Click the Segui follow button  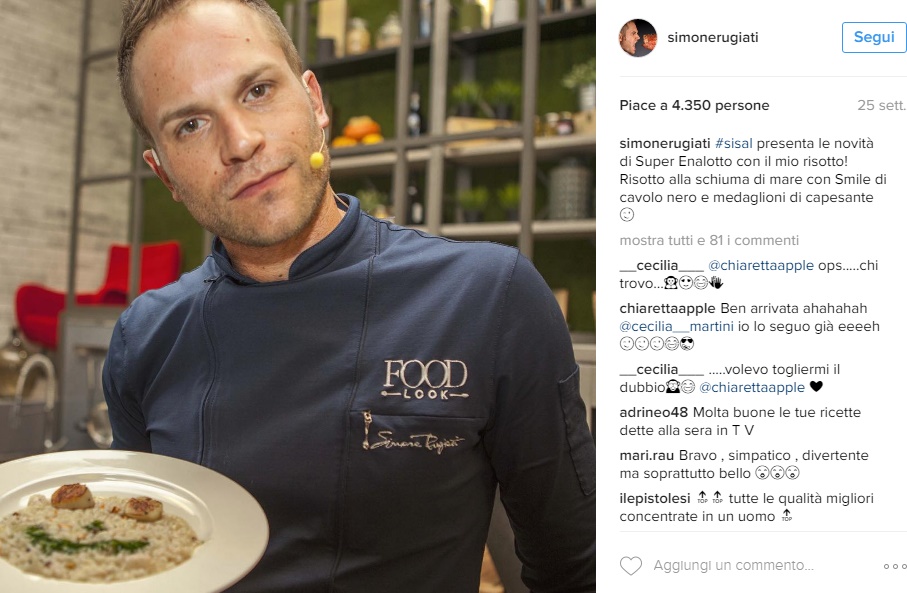tap(874, 38)
